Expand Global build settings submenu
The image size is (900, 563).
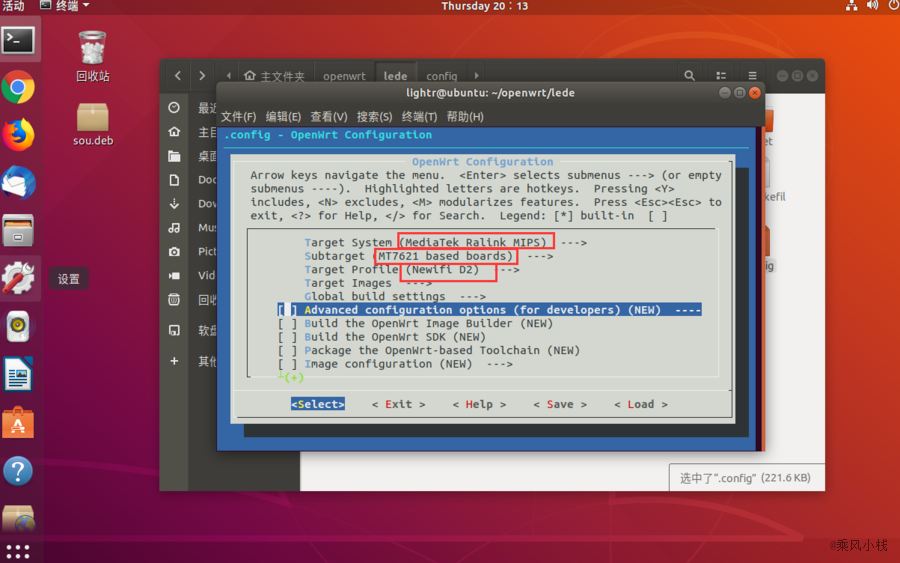pyautogui.click(x=395, y=297)
